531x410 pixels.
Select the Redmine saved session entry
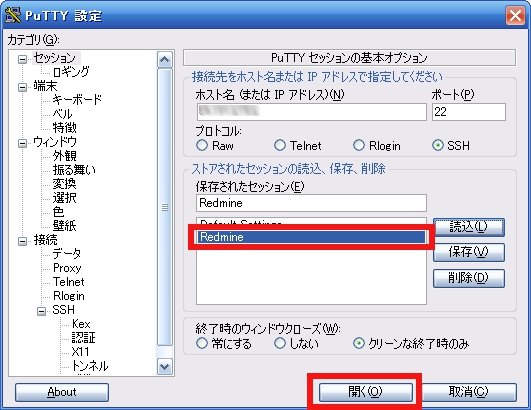click(311, 237)
